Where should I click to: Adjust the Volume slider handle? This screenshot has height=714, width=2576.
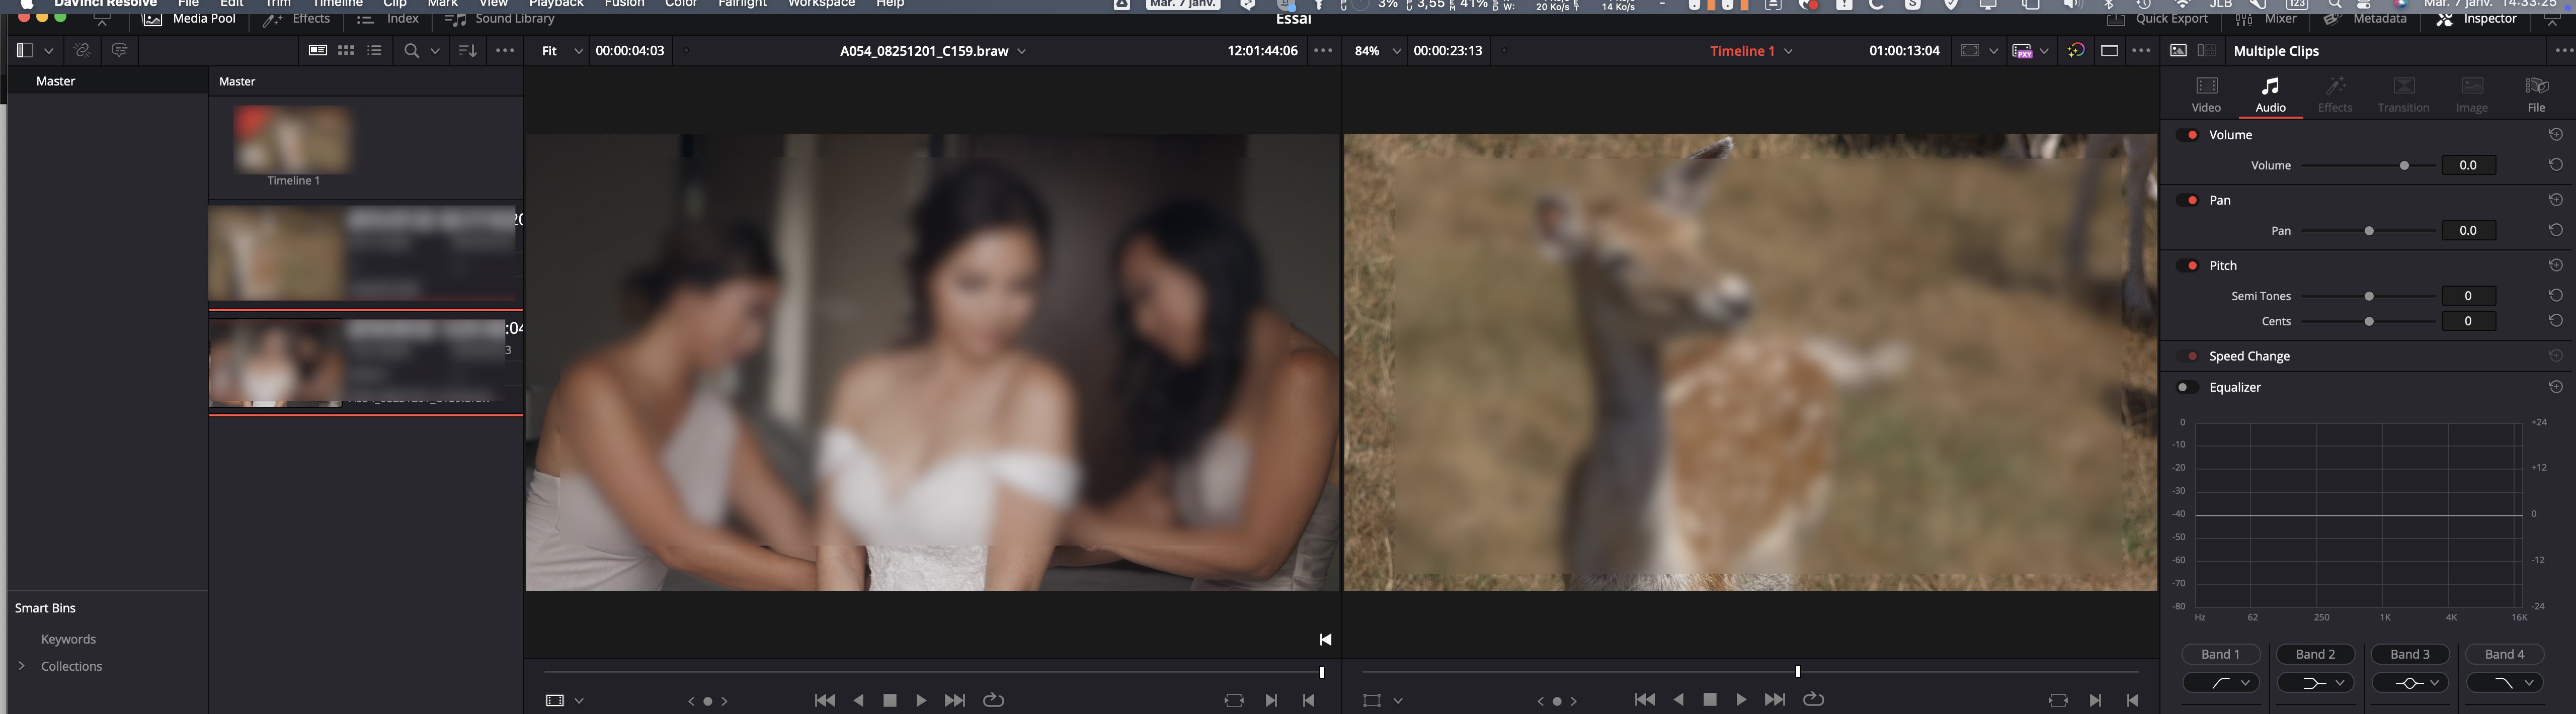coord(2404,165)
